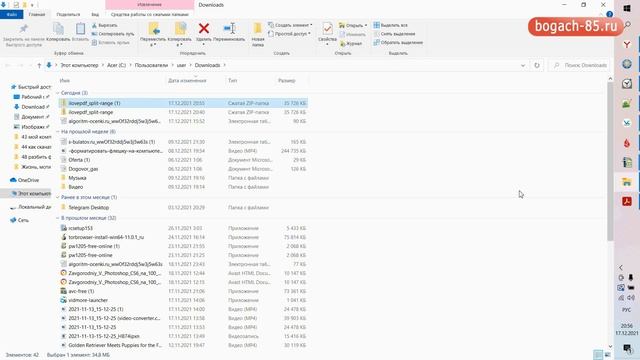Open the help question mark icon
640x360 pixels.
click(x=609, y=14)
